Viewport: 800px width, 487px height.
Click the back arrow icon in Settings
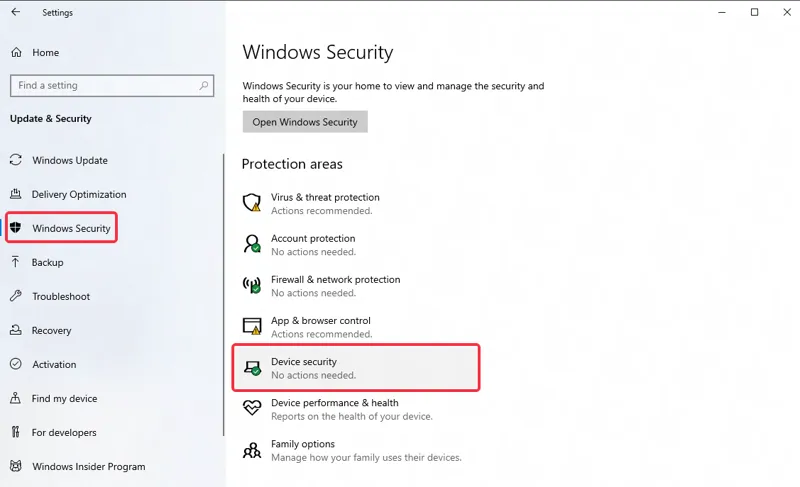(16, 12)
